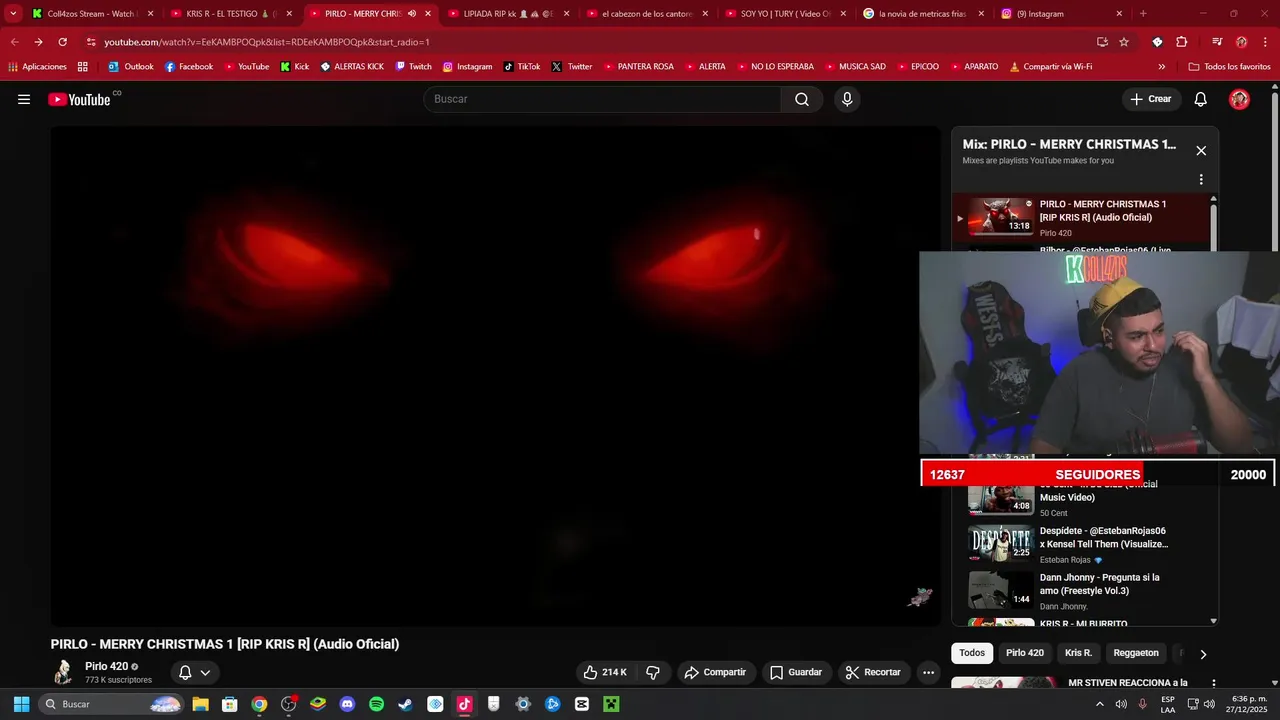The width and height of the screenshot is (1280, 720).
Task: Open the Chrome extensions puzzle icon
Action: pos(1181,42)
